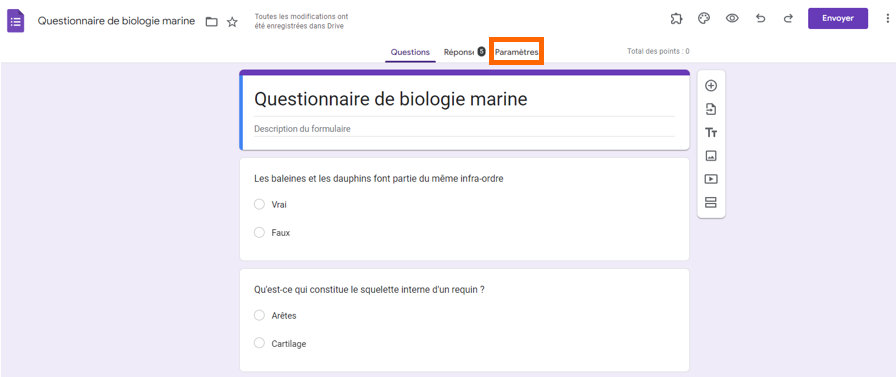Viewport: 896px width, 377px height.
Task: Add section icon in side toolbar
Action: pyautogui.click(x=711, y=202)
